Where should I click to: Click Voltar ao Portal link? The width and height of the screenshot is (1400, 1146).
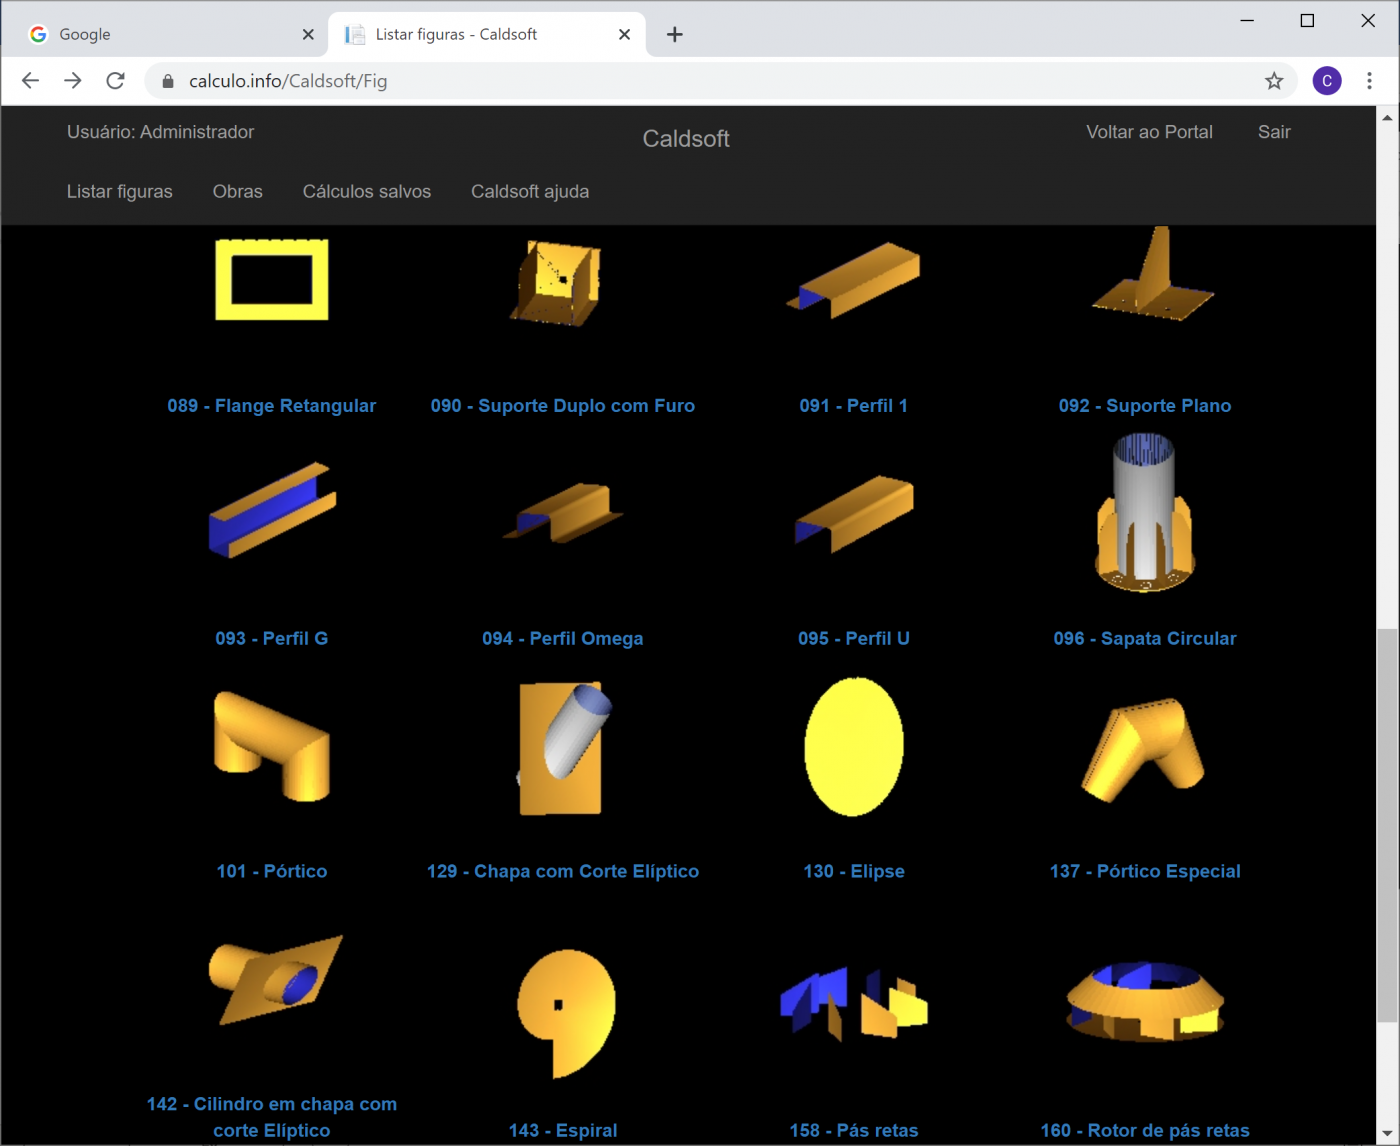pos(1149,132)
